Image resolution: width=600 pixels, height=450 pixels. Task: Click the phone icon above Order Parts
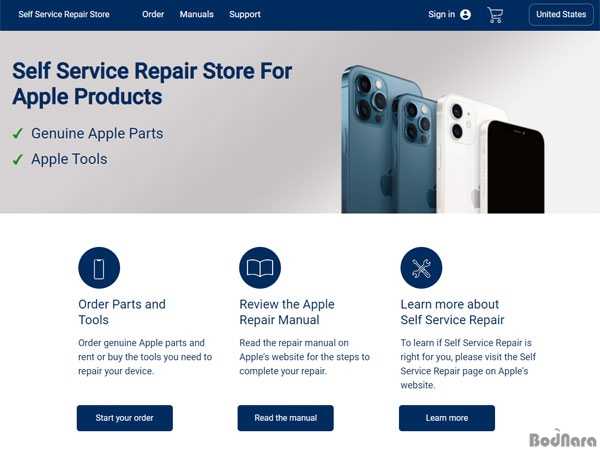pos(99,268)
